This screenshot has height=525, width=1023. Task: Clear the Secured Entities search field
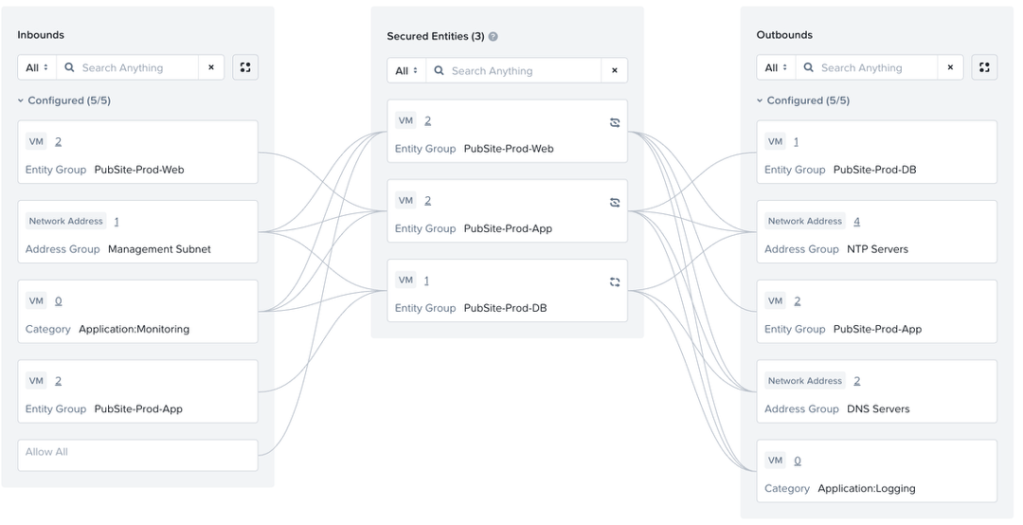coord(614,71)
